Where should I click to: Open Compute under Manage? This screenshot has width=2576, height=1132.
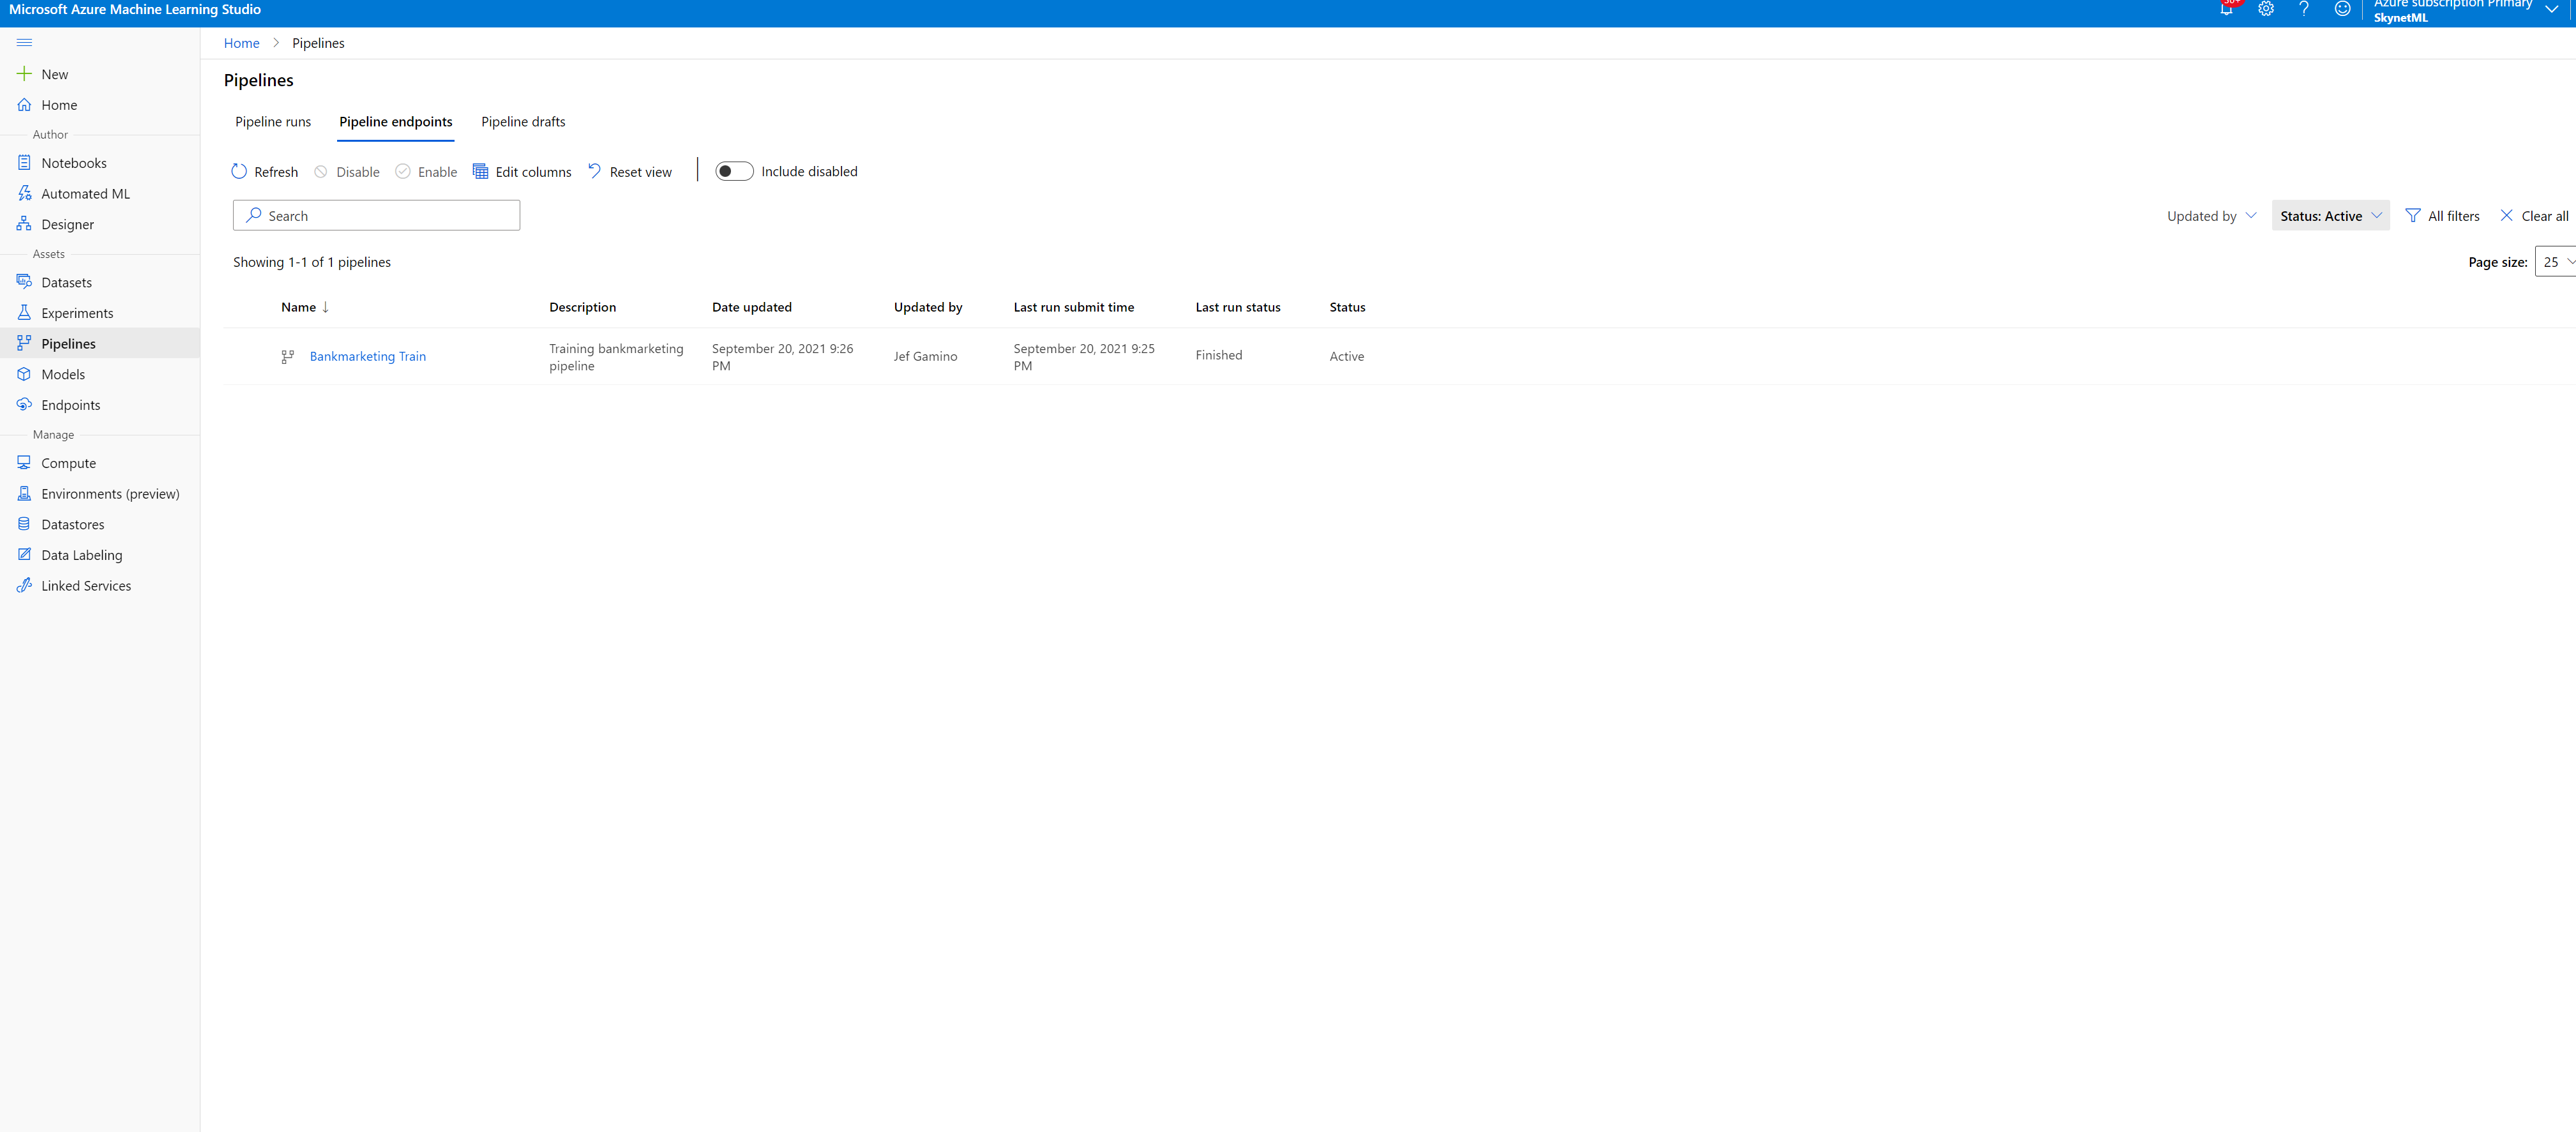tap(69, 462)
